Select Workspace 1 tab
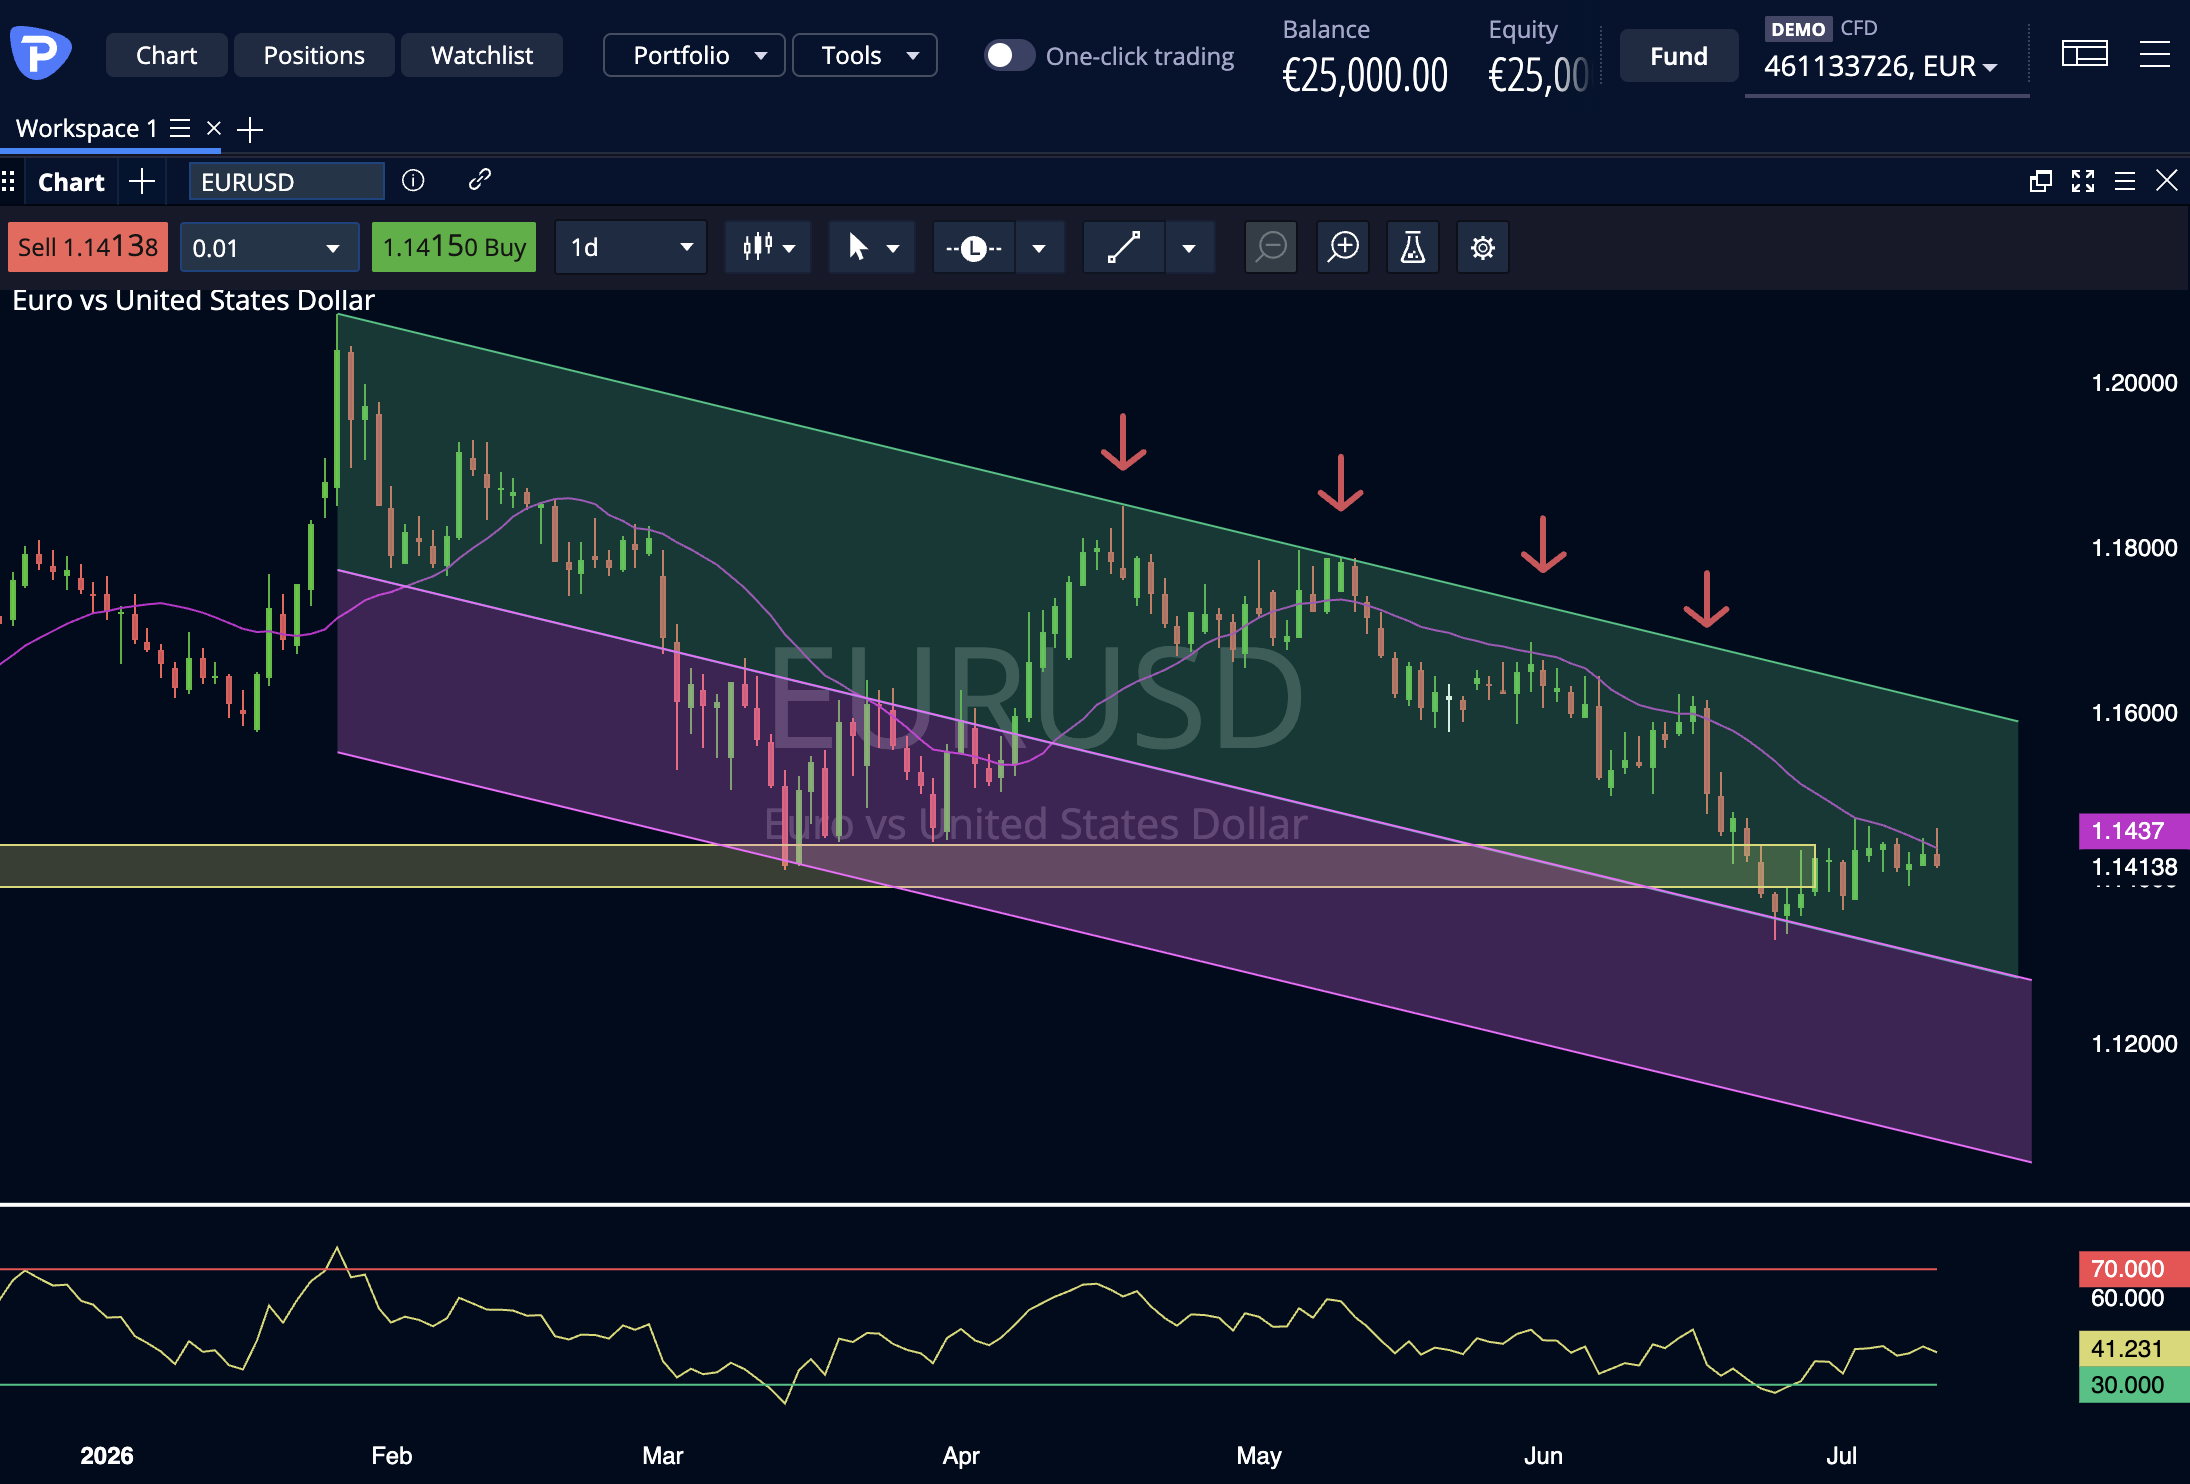Screen dimensions: 2190x1484 (x=86, y=128)
